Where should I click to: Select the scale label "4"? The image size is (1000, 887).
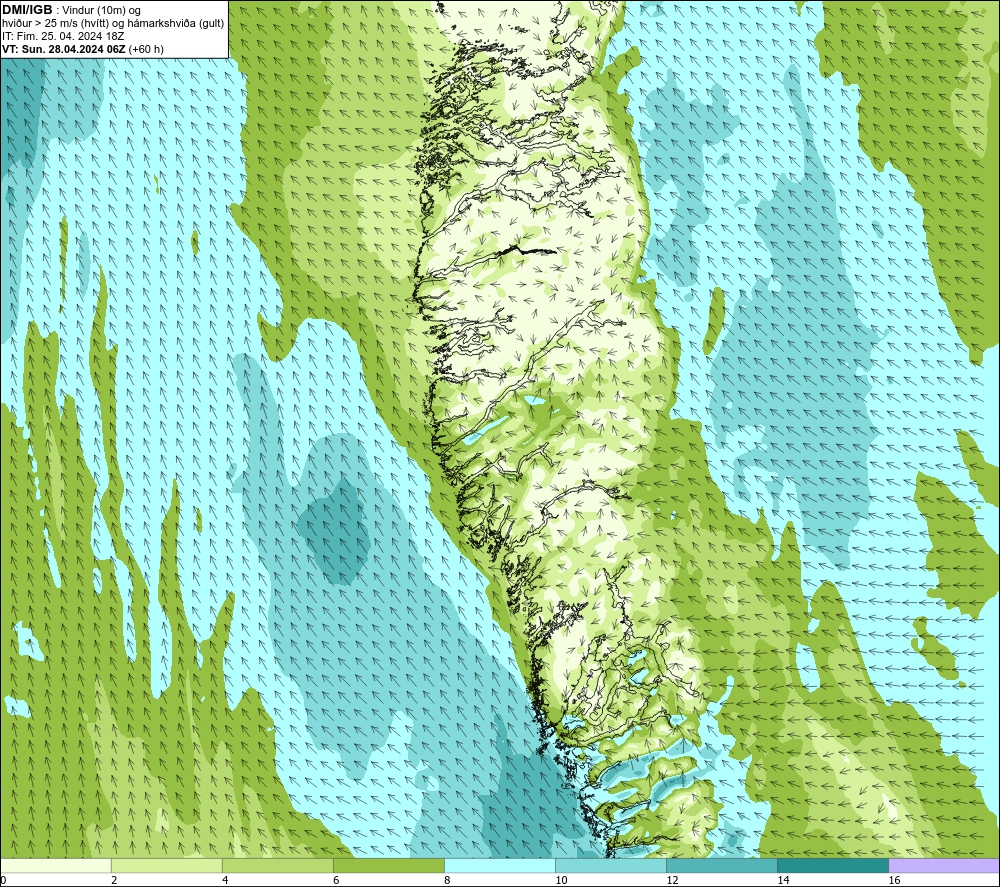[x=225, y=880]
